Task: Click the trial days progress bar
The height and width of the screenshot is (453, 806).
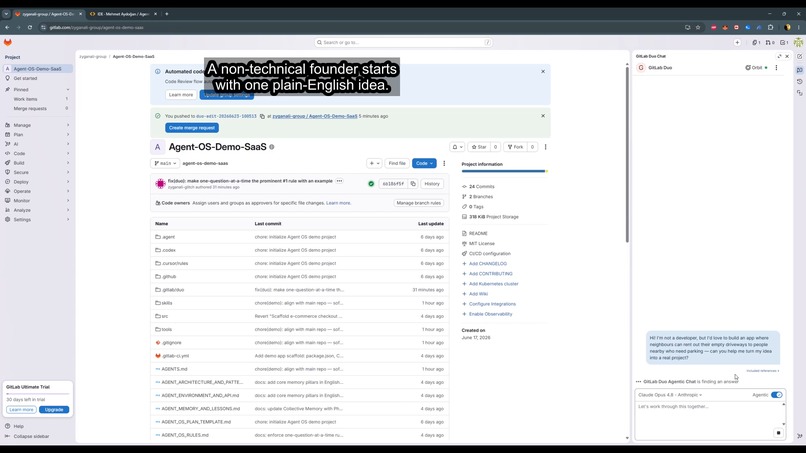Action: pyautogui.click(x=38, y=393)
